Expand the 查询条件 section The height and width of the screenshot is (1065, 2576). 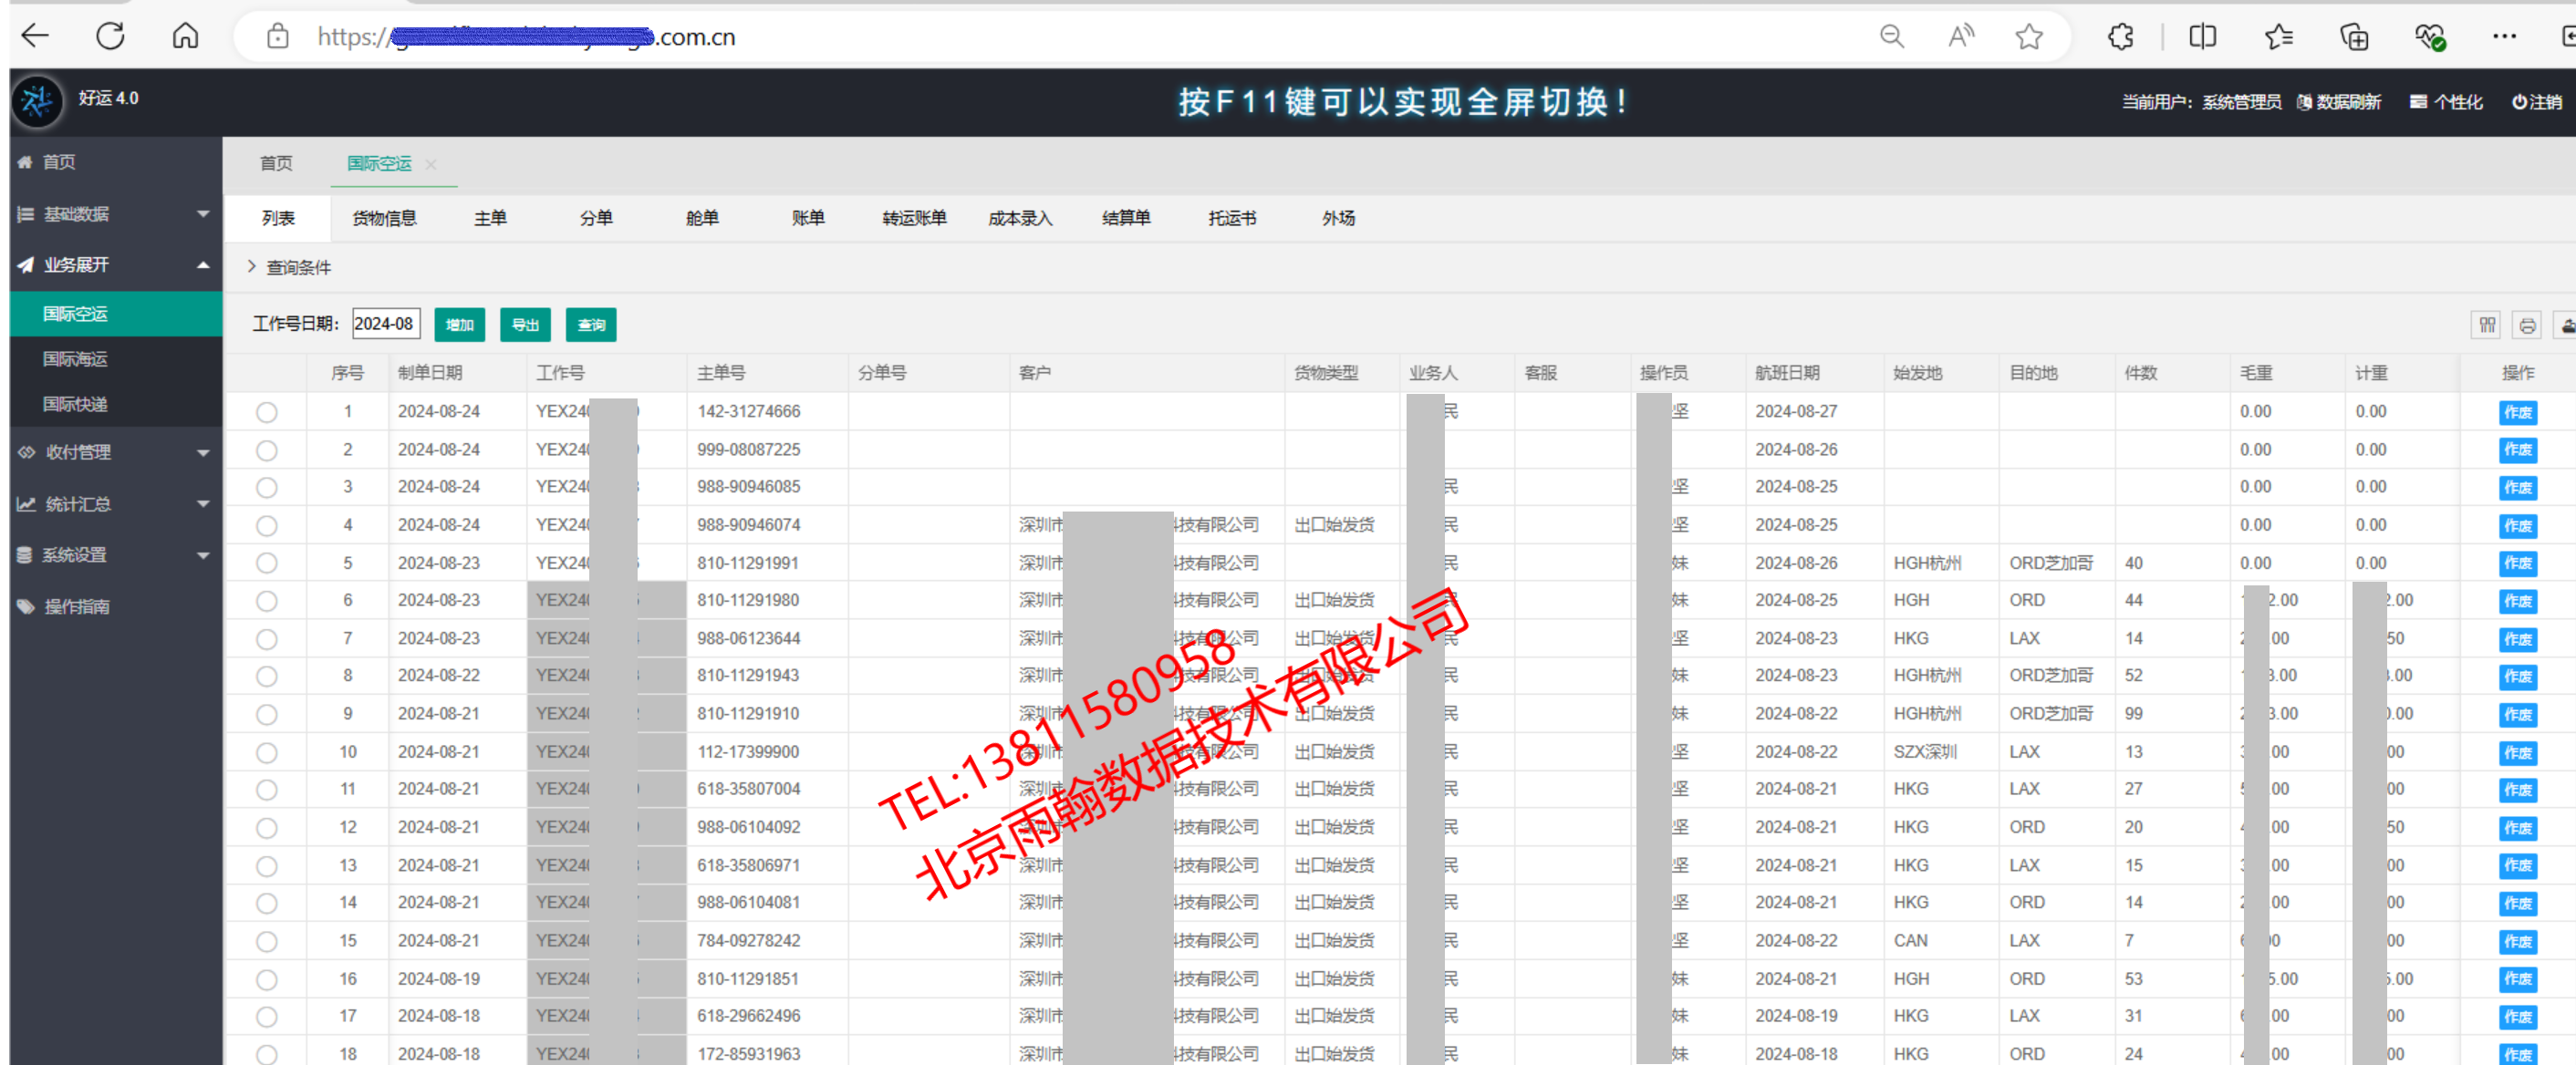coord(289,267)
